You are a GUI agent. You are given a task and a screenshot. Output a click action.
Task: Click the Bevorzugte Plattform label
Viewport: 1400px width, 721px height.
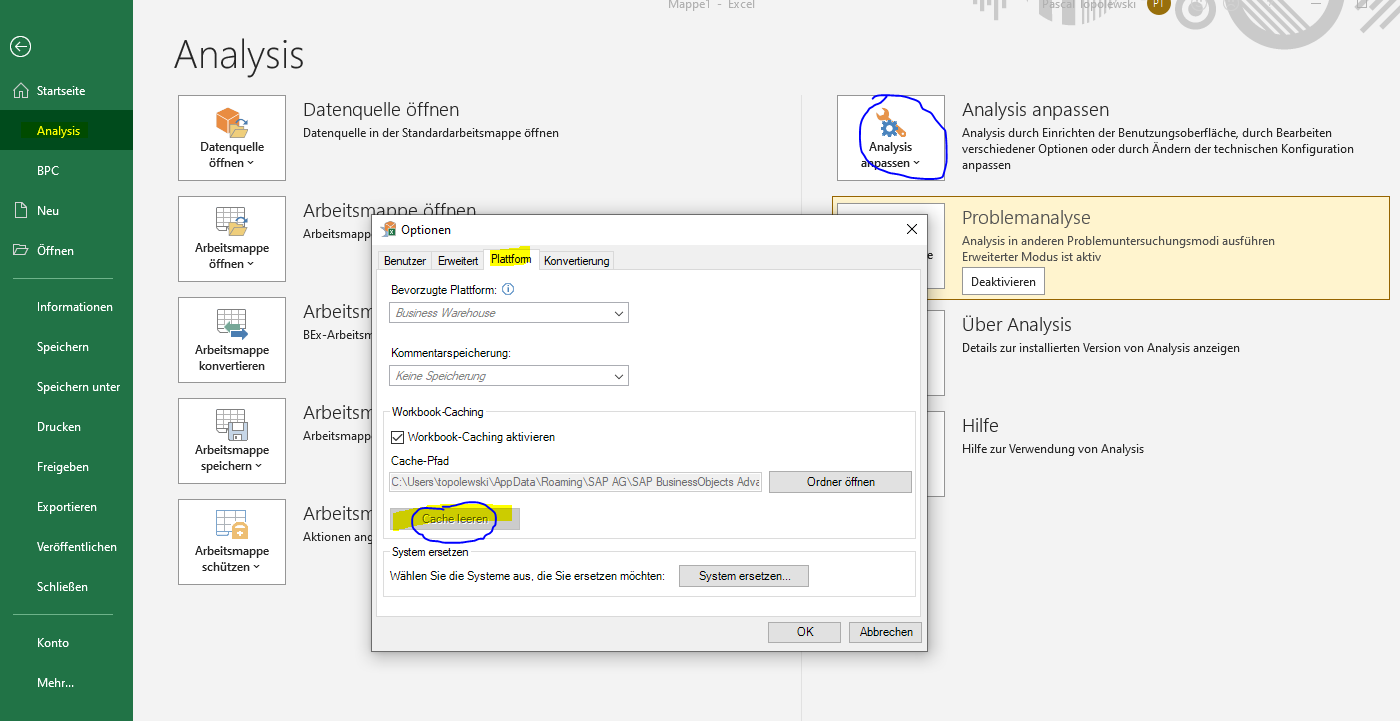pyautogui.click(x=444, y=290)
